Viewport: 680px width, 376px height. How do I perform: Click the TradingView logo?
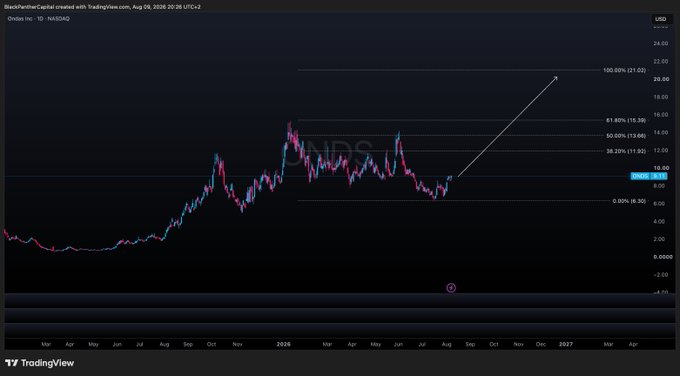39,363
